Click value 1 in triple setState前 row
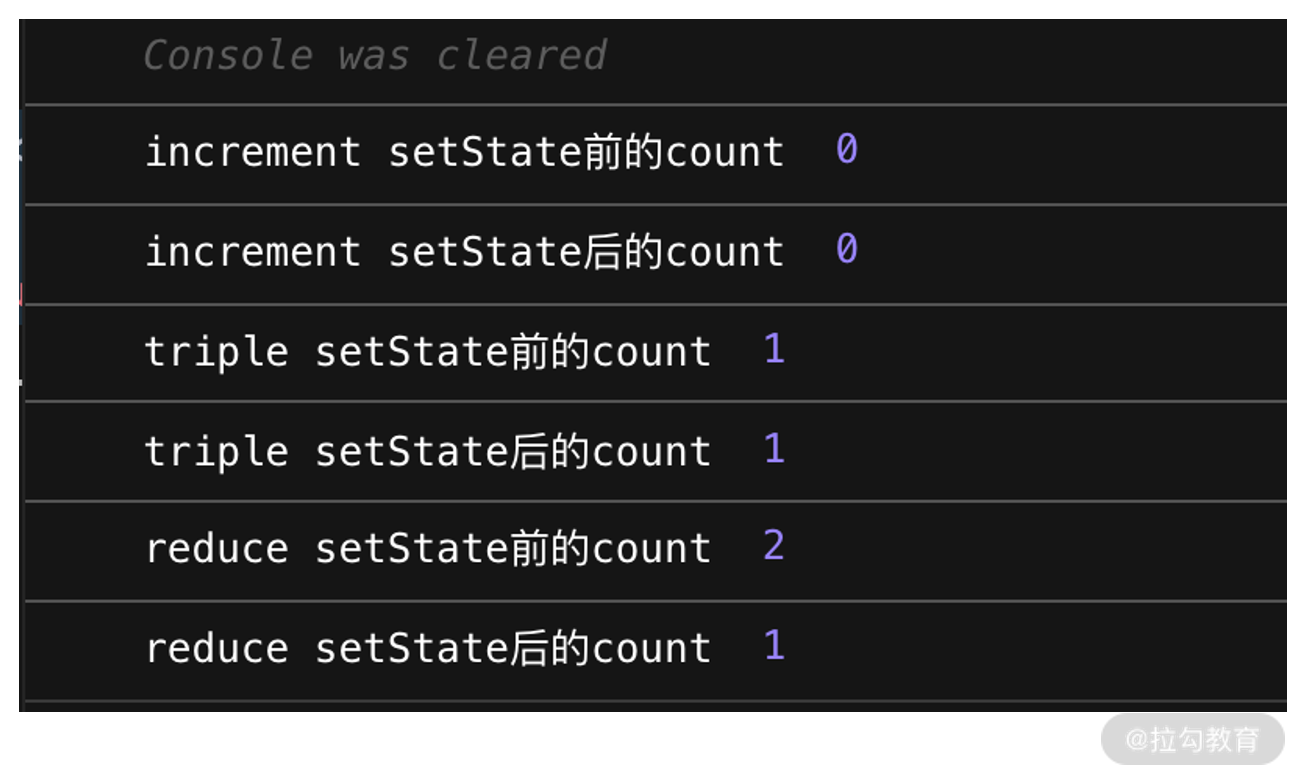The width and height of the screenshot is (1302, 782). click(774, 349)
